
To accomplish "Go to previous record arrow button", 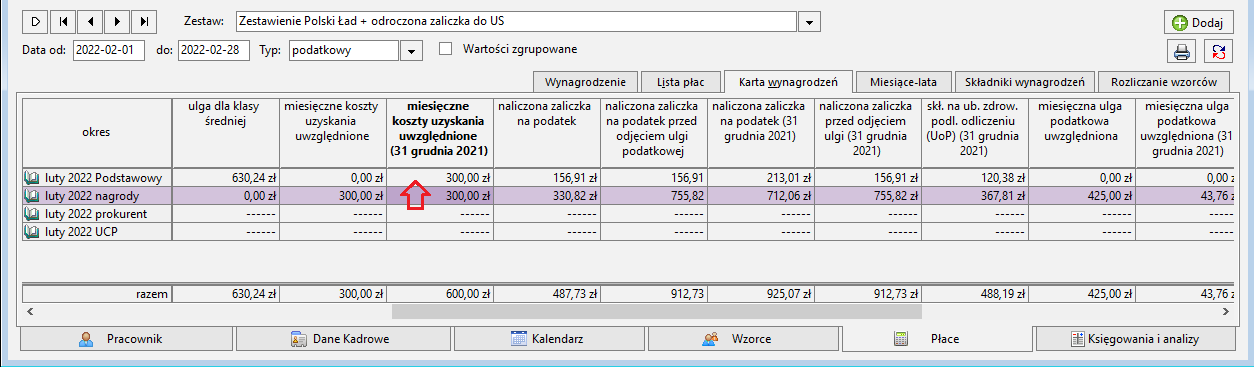I will 90,21.
